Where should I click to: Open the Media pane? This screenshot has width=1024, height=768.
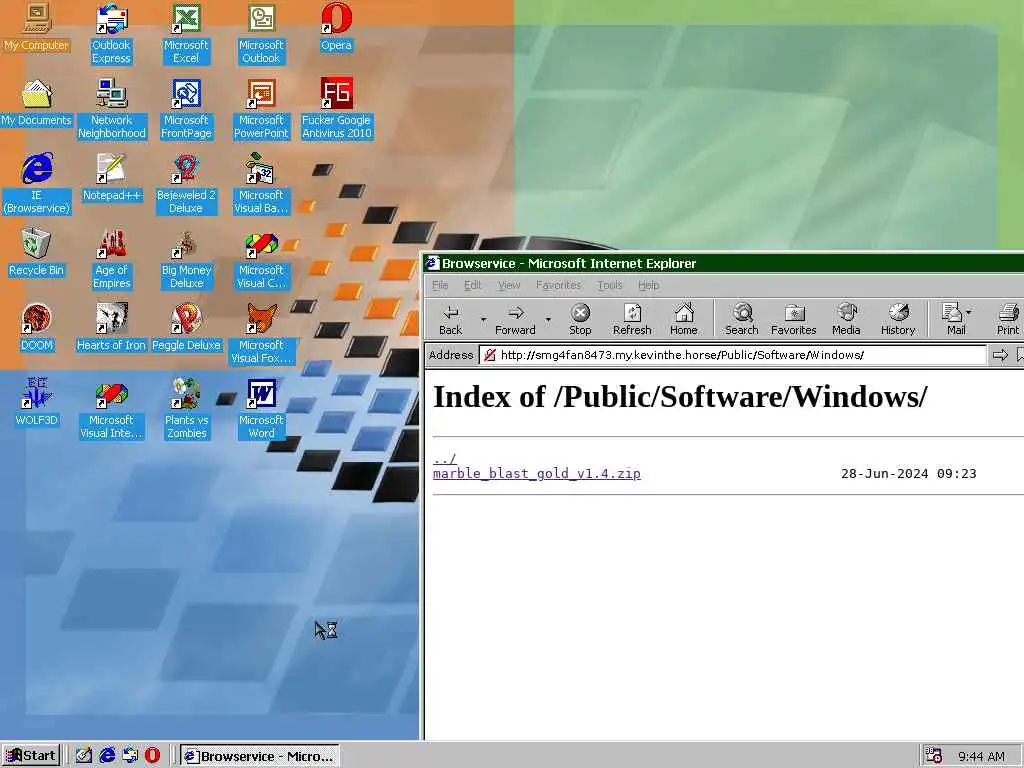[846, 319]
